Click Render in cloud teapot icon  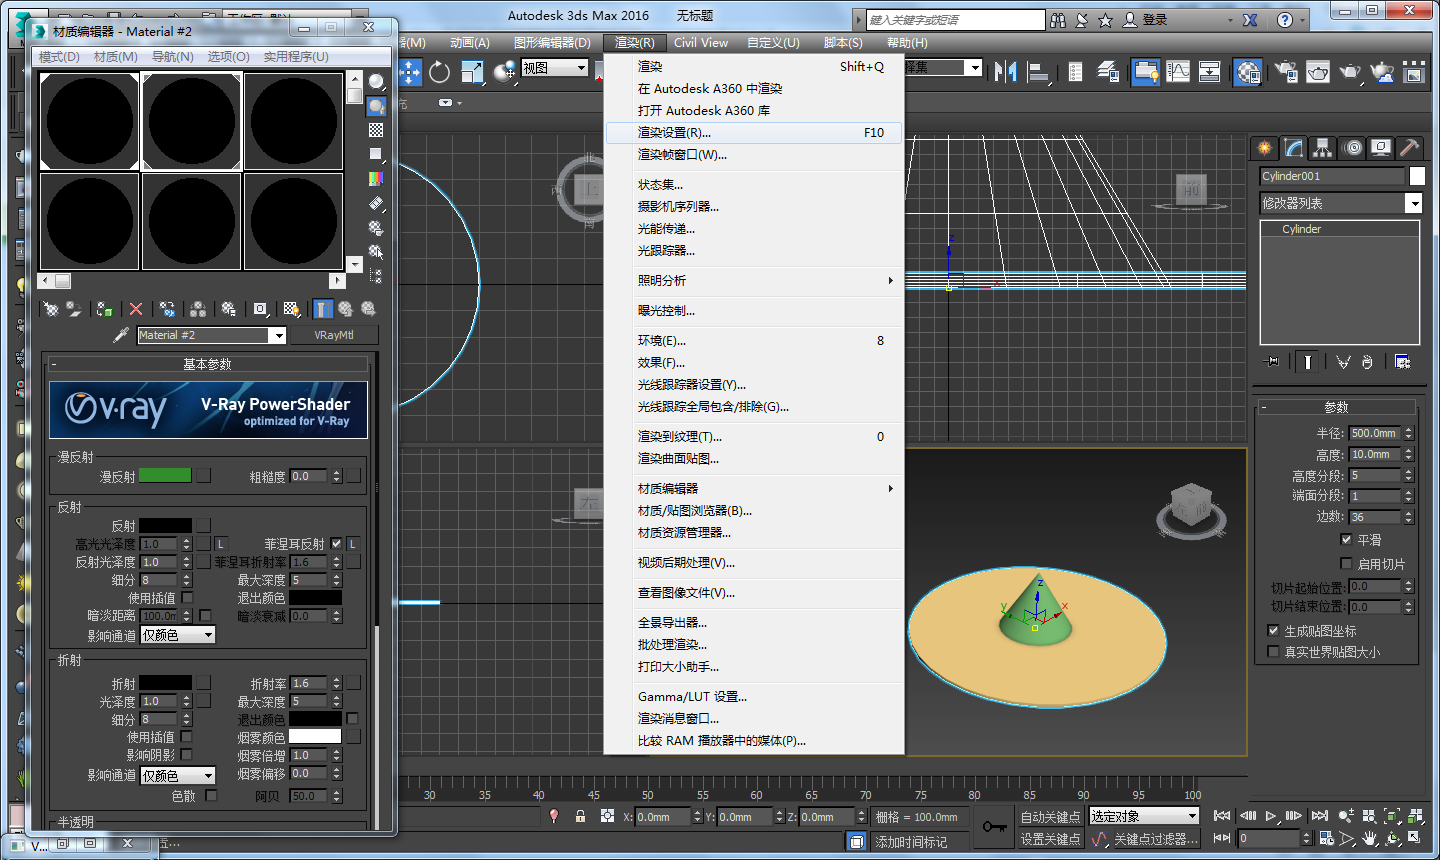click(x=1382, y=71)
